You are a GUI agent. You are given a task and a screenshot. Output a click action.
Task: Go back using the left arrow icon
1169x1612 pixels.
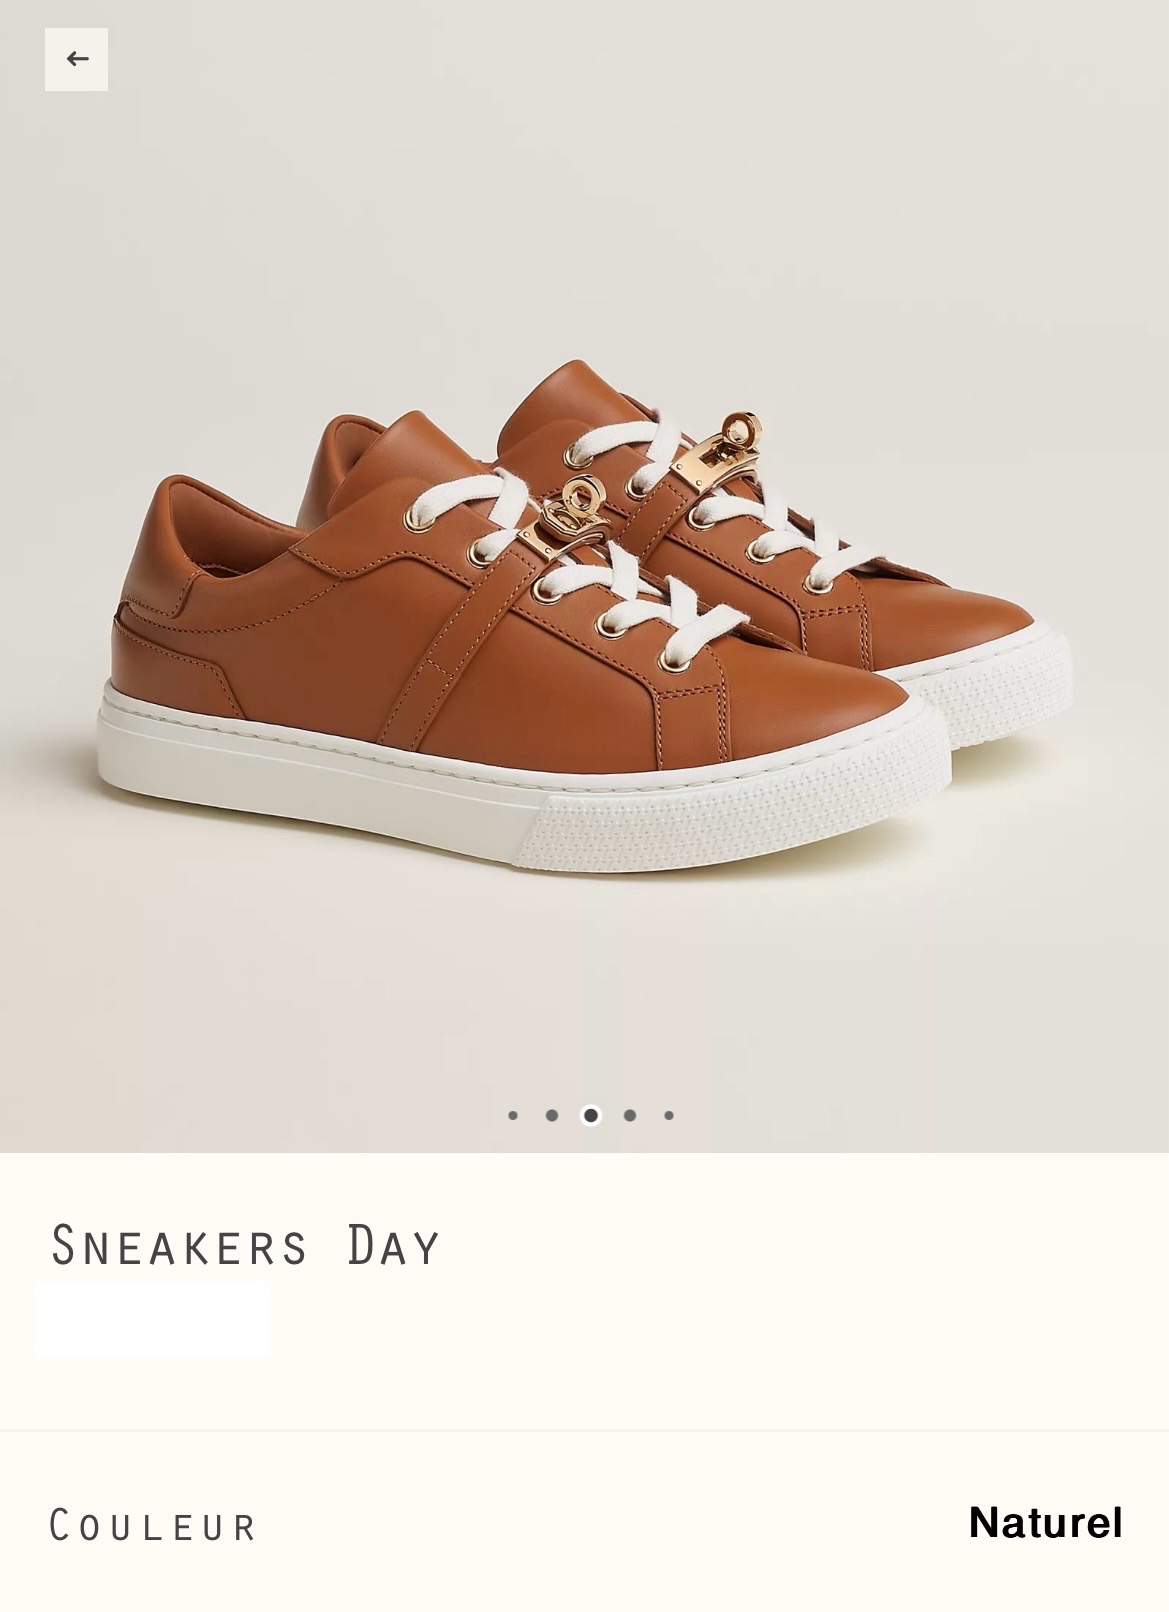tap(76, 59)
